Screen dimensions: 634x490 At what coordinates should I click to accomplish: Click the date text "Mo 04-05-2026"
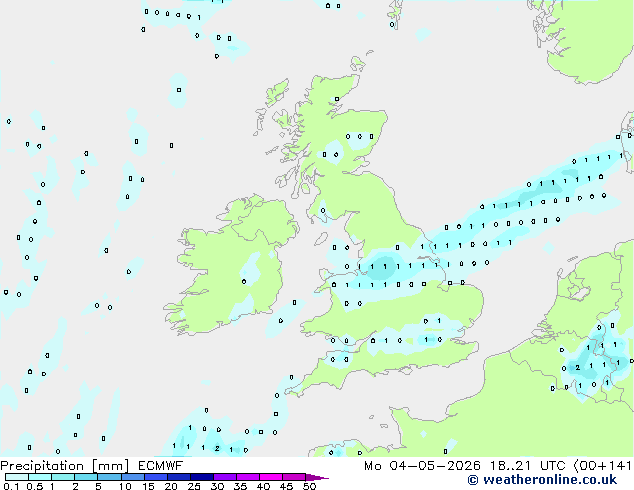[422, 466]
